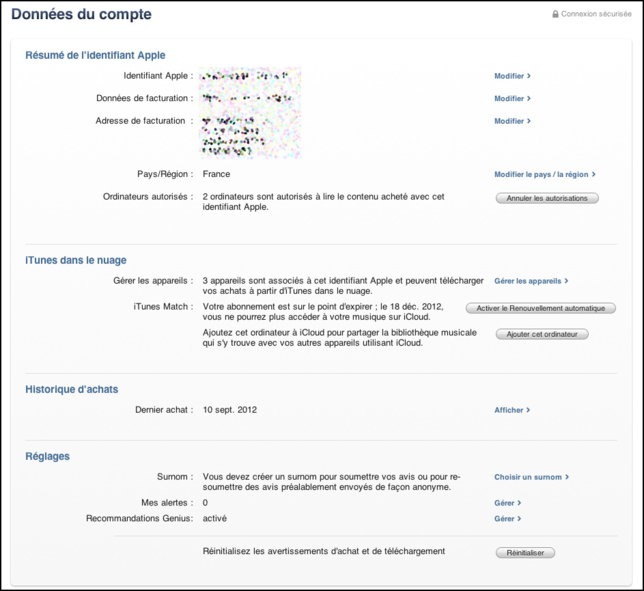Image resolution: width=644 pixels, height=591 pixels.
Task: Click the Mes alertes label
Action: pos(167,503)
